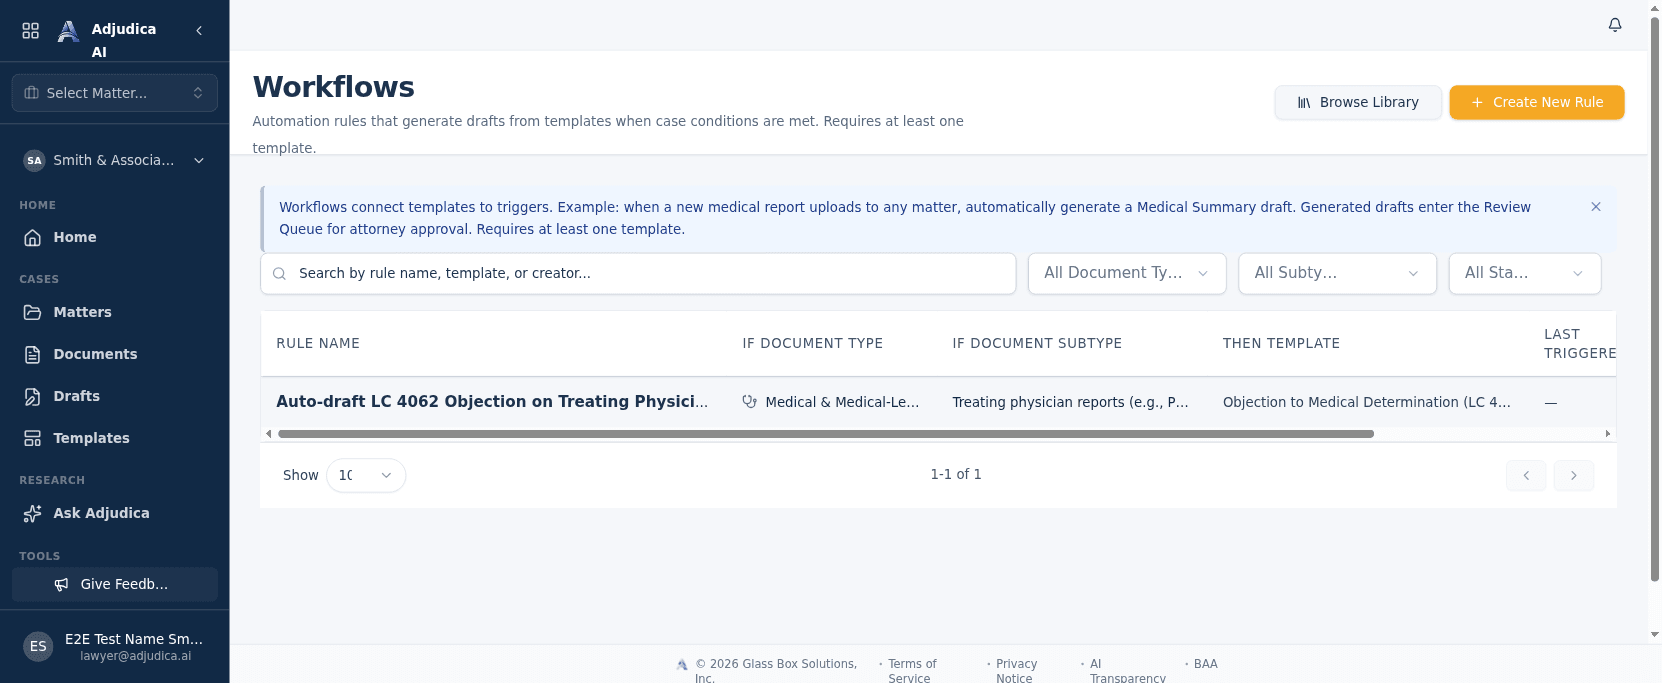Screen dimensions: 1662x683
Task: Open the Privacy Notice link
Action: coord(1016,671)
